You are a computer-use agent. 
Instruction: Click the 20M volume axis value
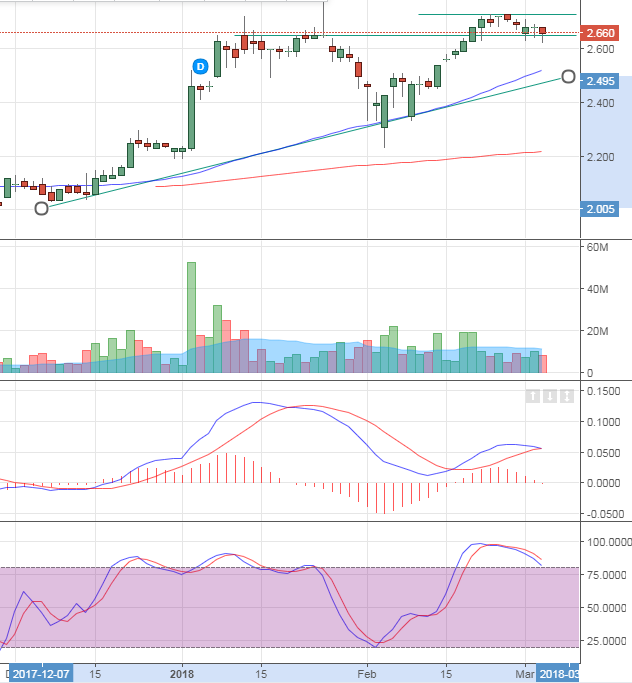597,331
